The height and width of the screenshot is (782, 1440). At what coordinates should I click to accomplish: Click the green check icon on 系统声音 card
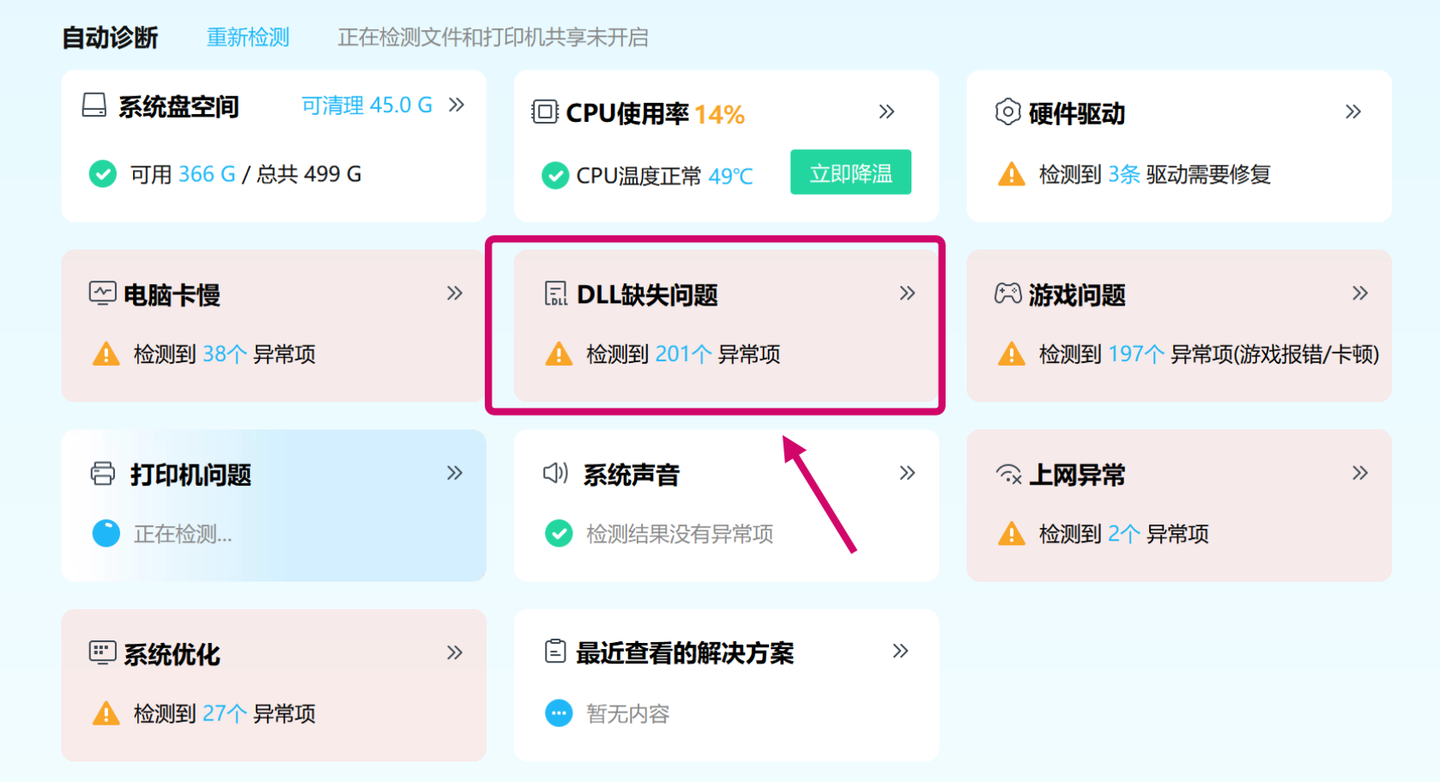pos(558,533)
